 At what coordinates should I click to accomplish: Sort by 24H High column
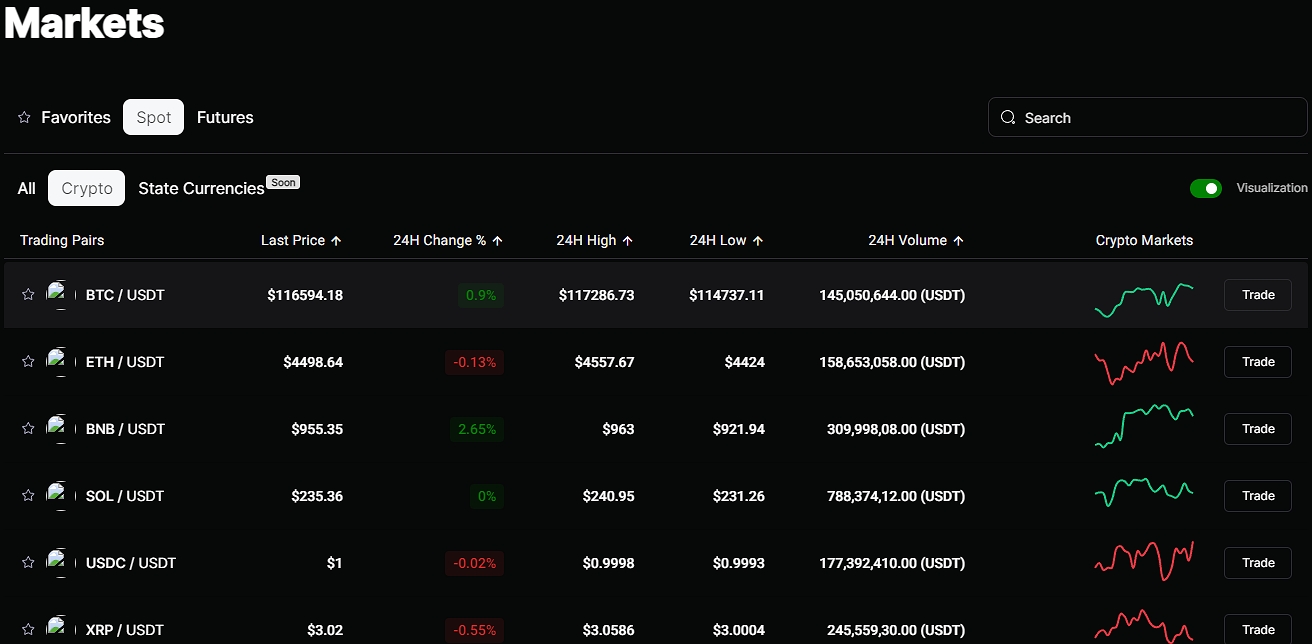click(x=595, y=240)
